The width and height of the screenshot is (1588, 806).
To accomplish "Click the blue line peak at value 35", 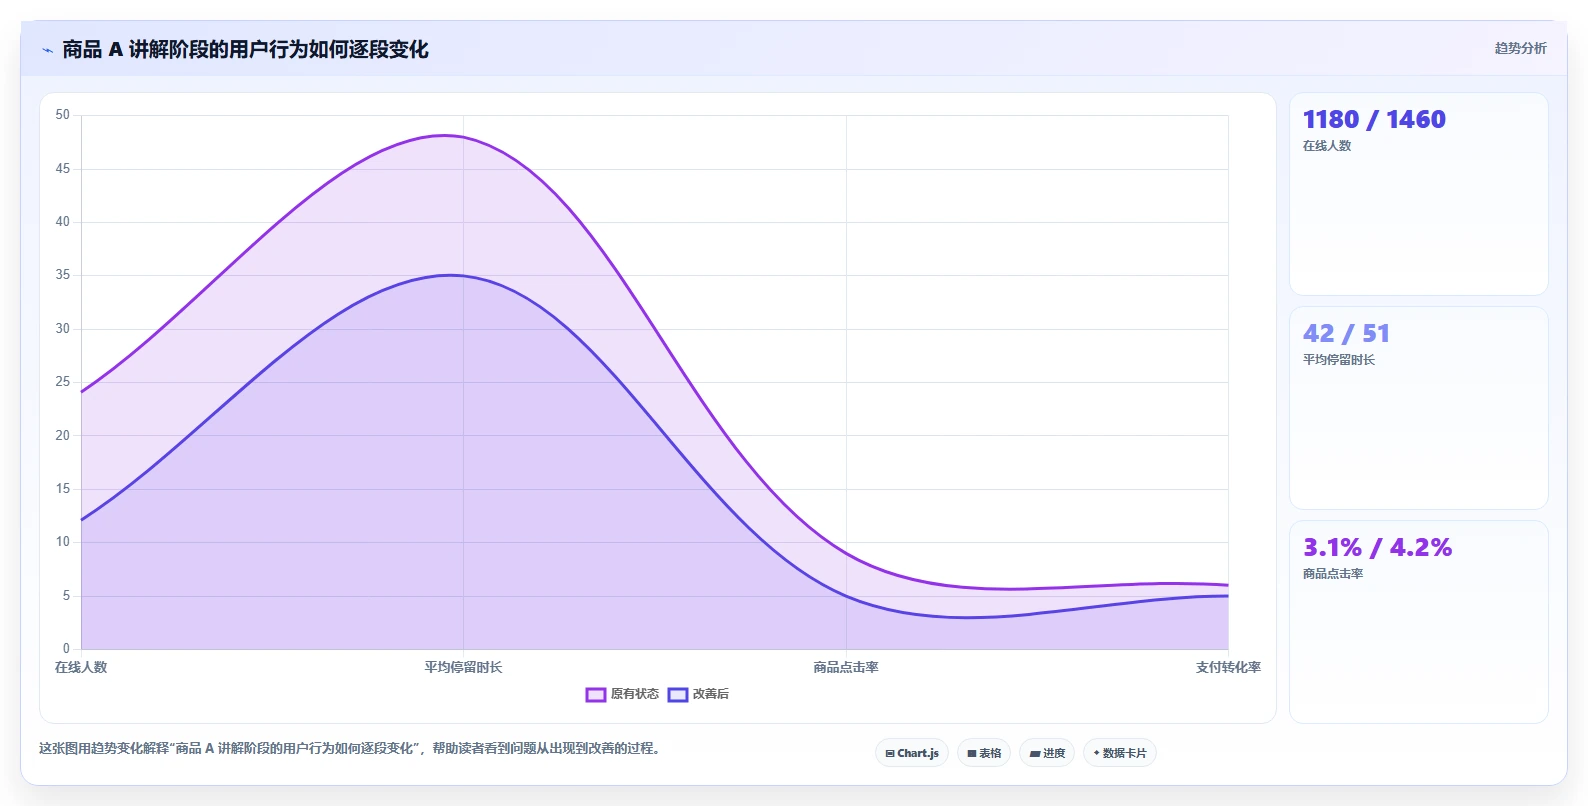I will (453, 275).
